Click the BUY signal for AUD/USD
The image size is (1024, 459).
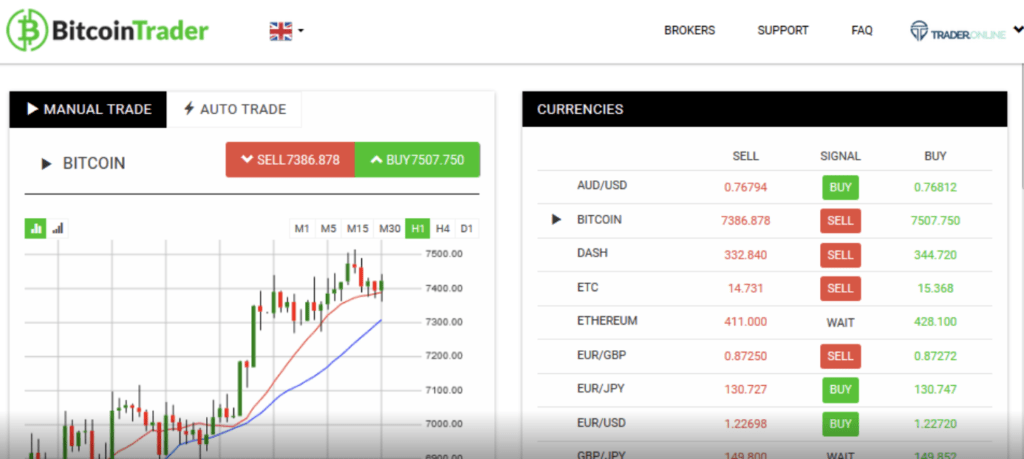(x=840, y=187)
